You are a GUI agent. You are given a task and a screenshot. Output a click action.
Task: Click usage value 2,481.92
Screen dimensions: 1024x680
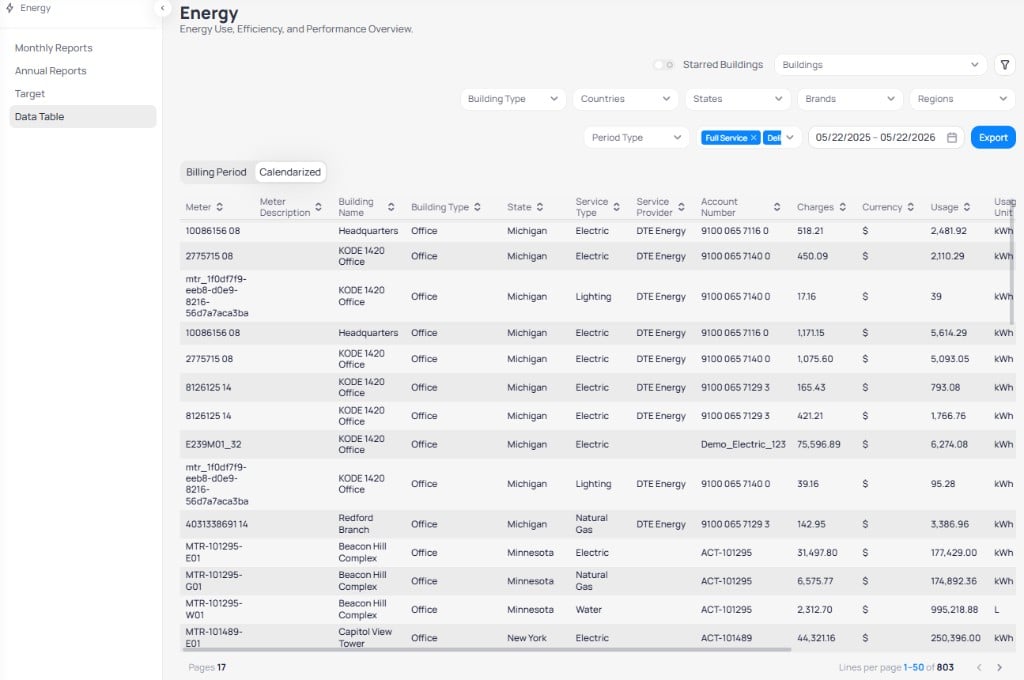[948, 231]
